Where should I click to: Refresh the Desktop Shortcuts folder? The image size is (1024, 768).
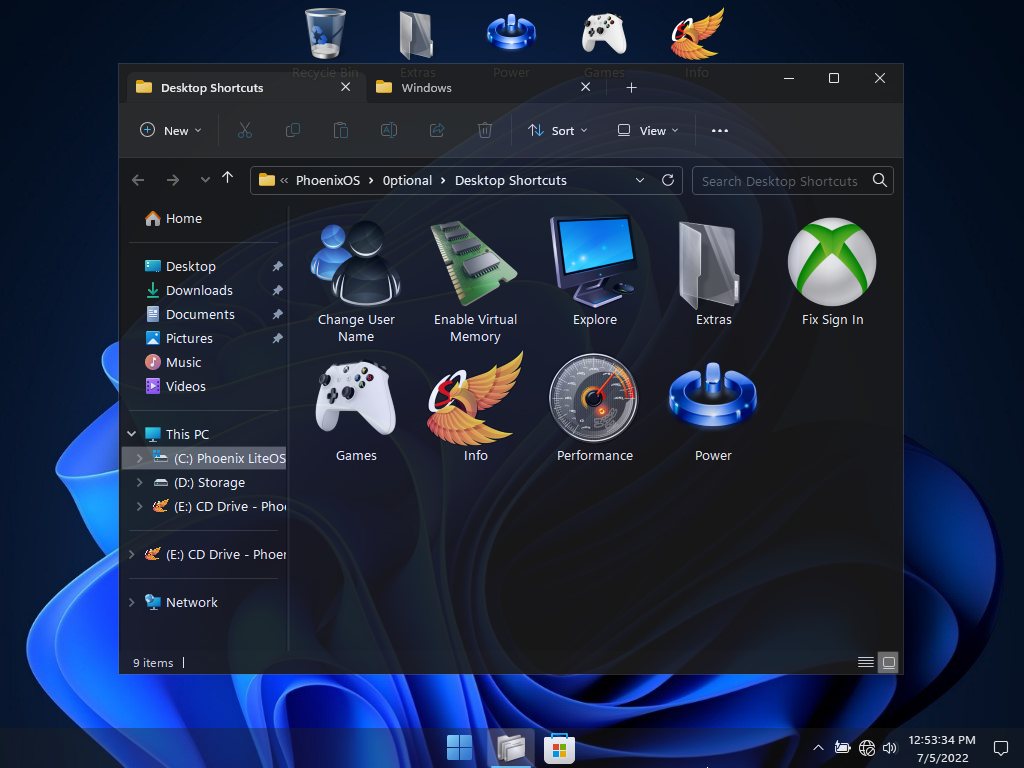(x=667, y=180)
